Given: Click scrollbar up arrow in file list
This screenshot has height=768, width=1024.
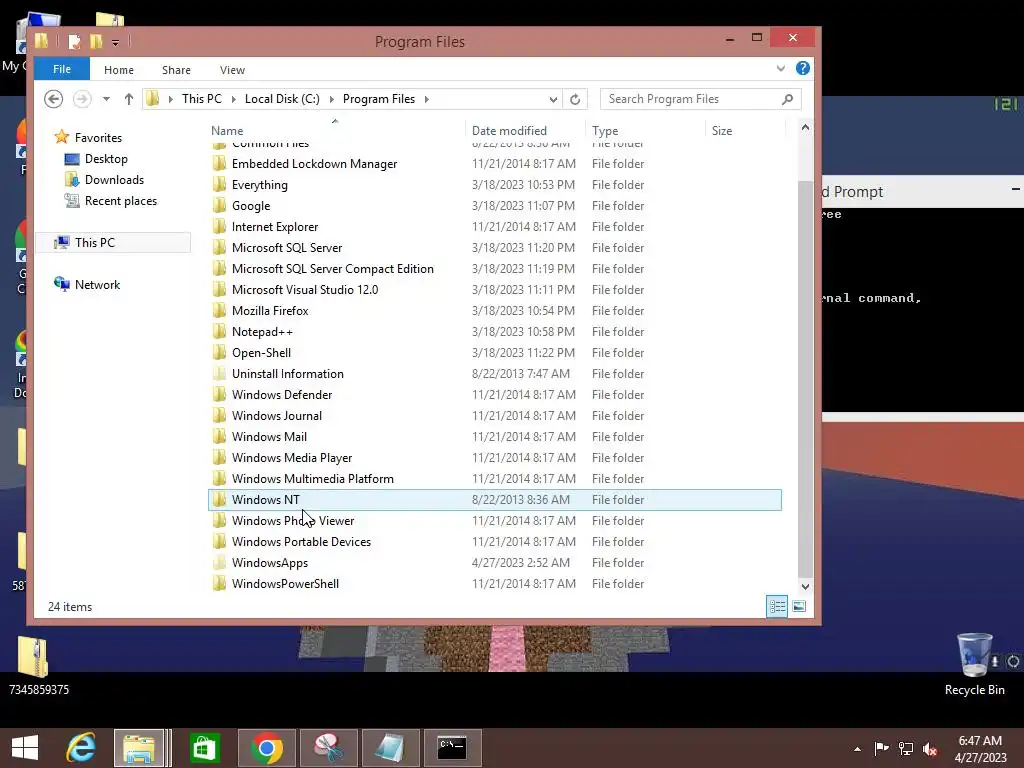Looking at the screenshot, I should (805, 128).
